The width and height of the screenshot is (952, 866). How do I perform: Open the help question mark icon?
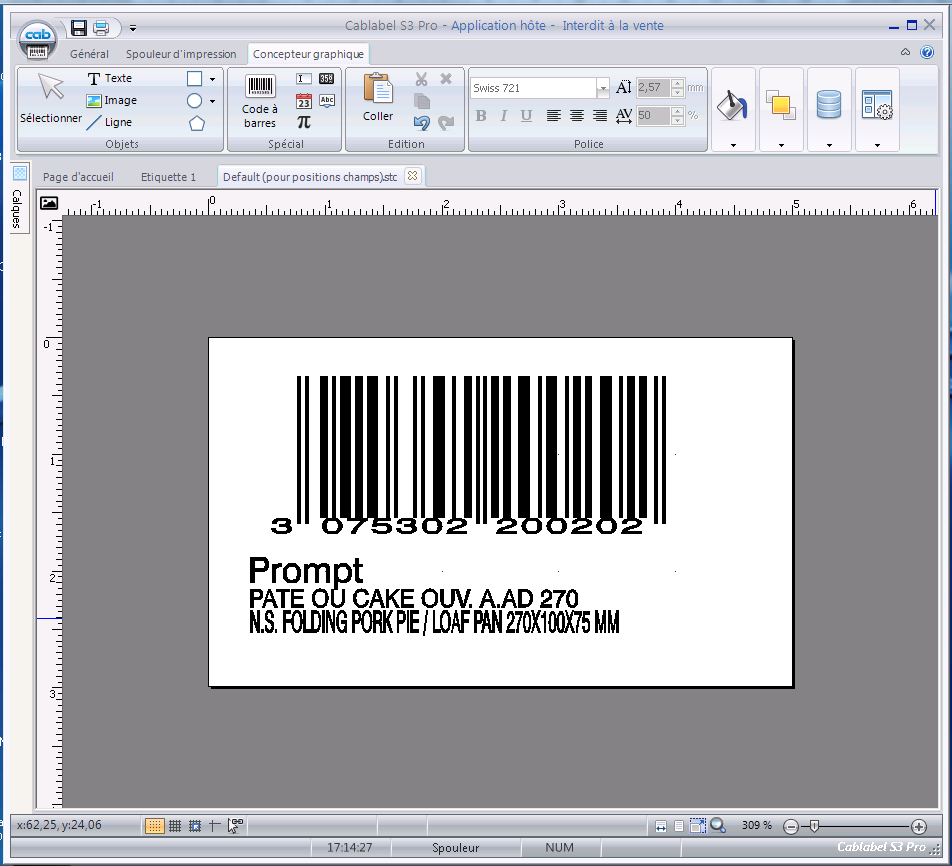[x=927, y=52]
